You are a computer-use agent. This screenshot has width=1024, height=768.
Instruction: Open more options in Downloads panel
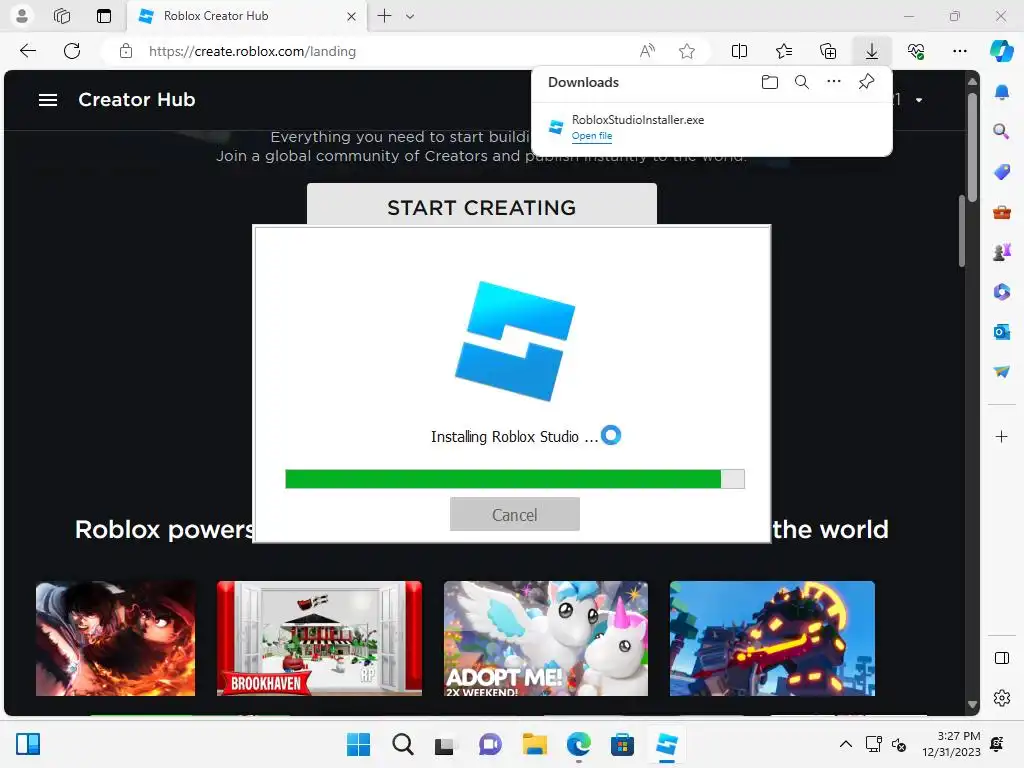834,82
